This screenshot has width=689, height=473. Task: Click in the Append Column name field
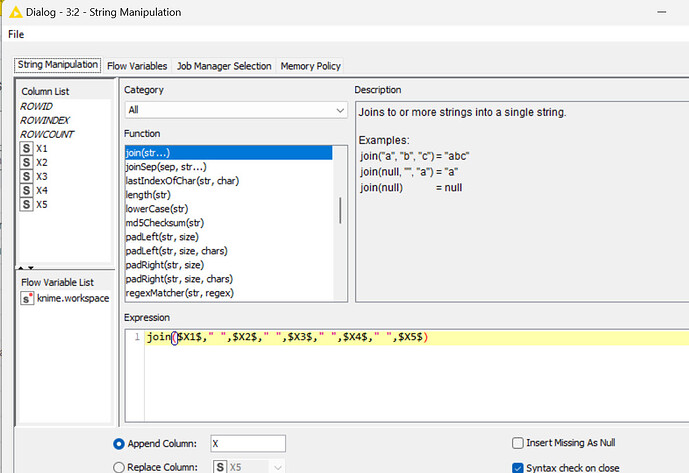248,444
